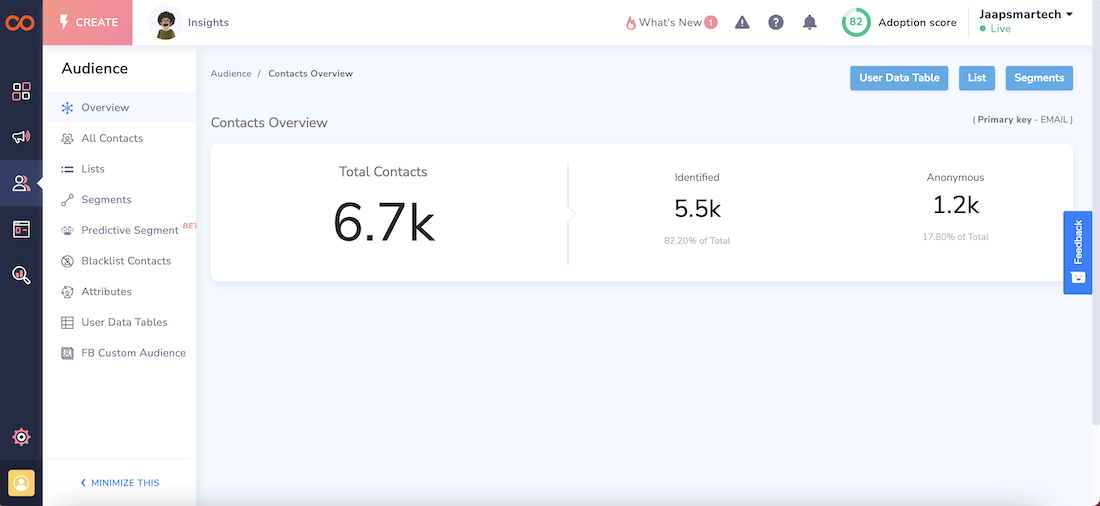Open Blacklist Contacts menu item
The height and width of the screenshot is (506, 1100).
point(126,261)
